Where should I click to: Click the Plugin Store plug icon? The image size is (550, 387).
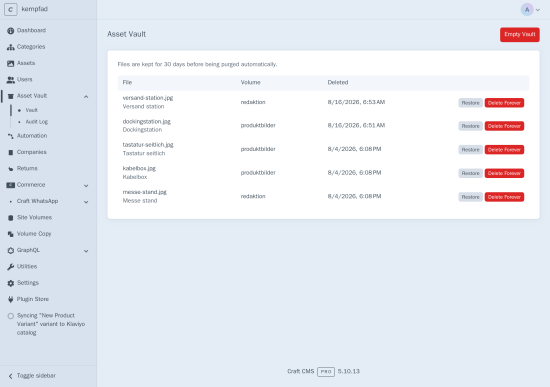pyautogui.click(x=11, y=299)
